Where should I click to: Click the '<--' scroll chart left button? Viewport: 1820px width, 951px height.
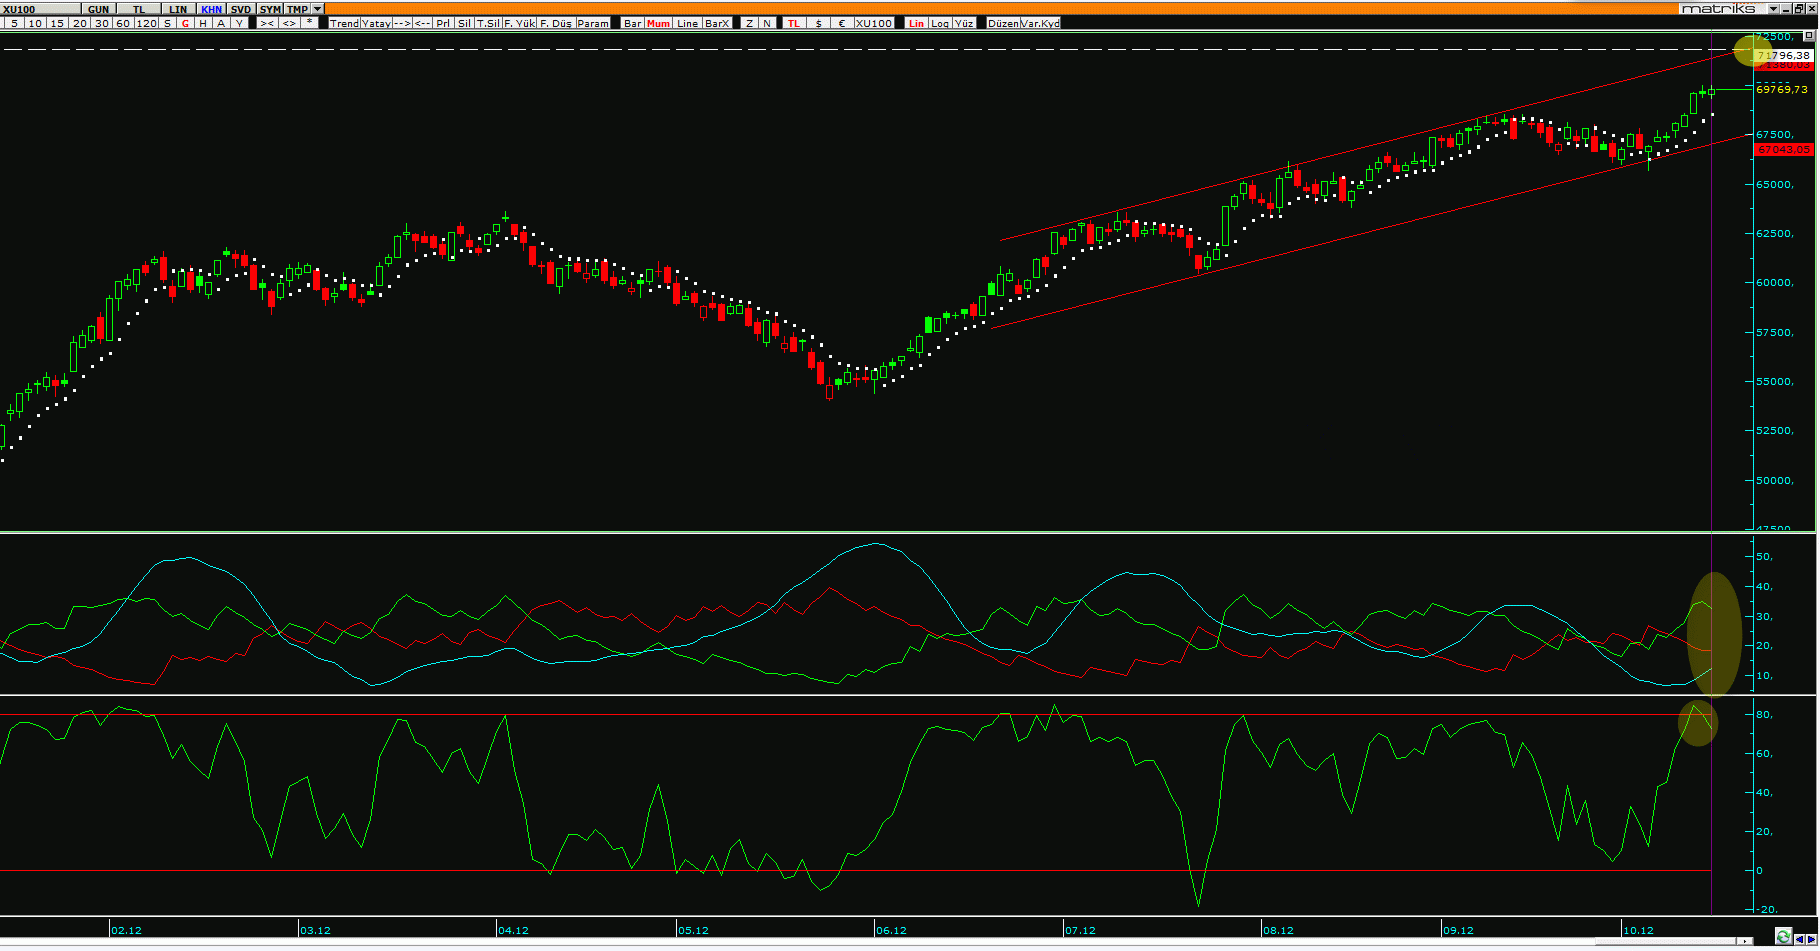point(422,23)
